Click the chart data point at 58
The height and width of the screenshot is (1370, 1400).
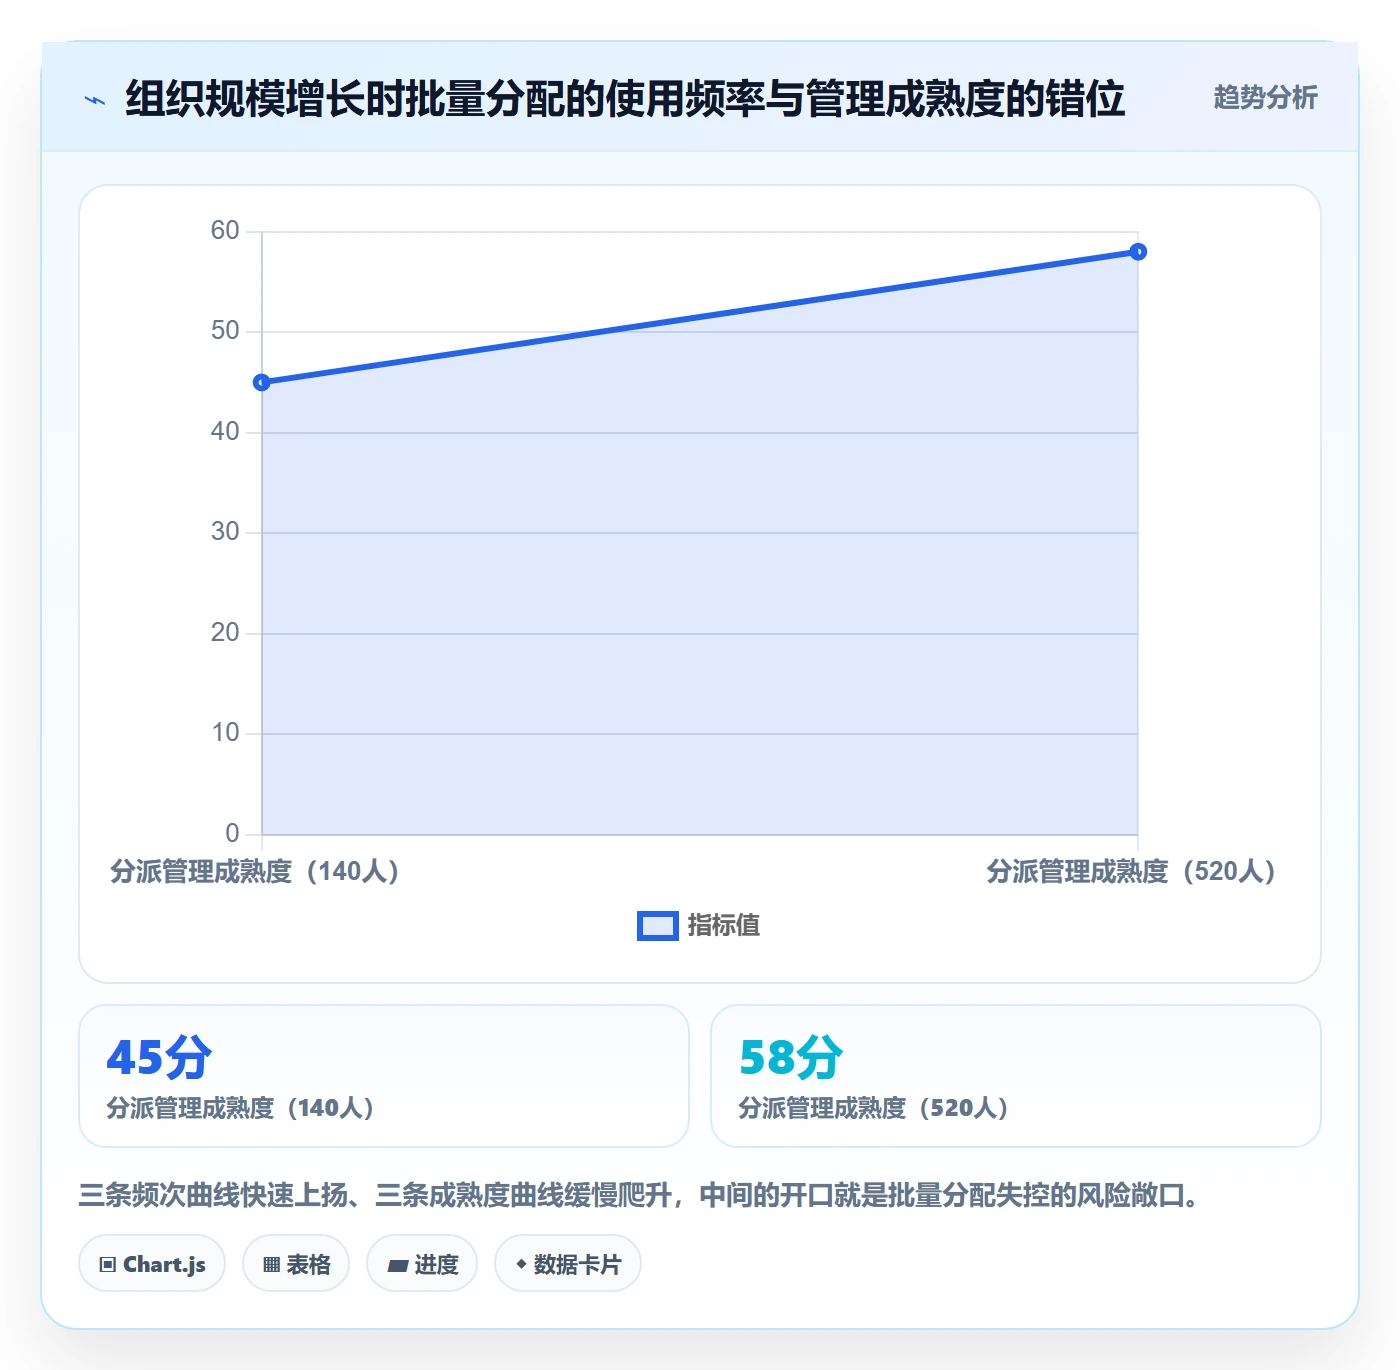pos(1138,252)
